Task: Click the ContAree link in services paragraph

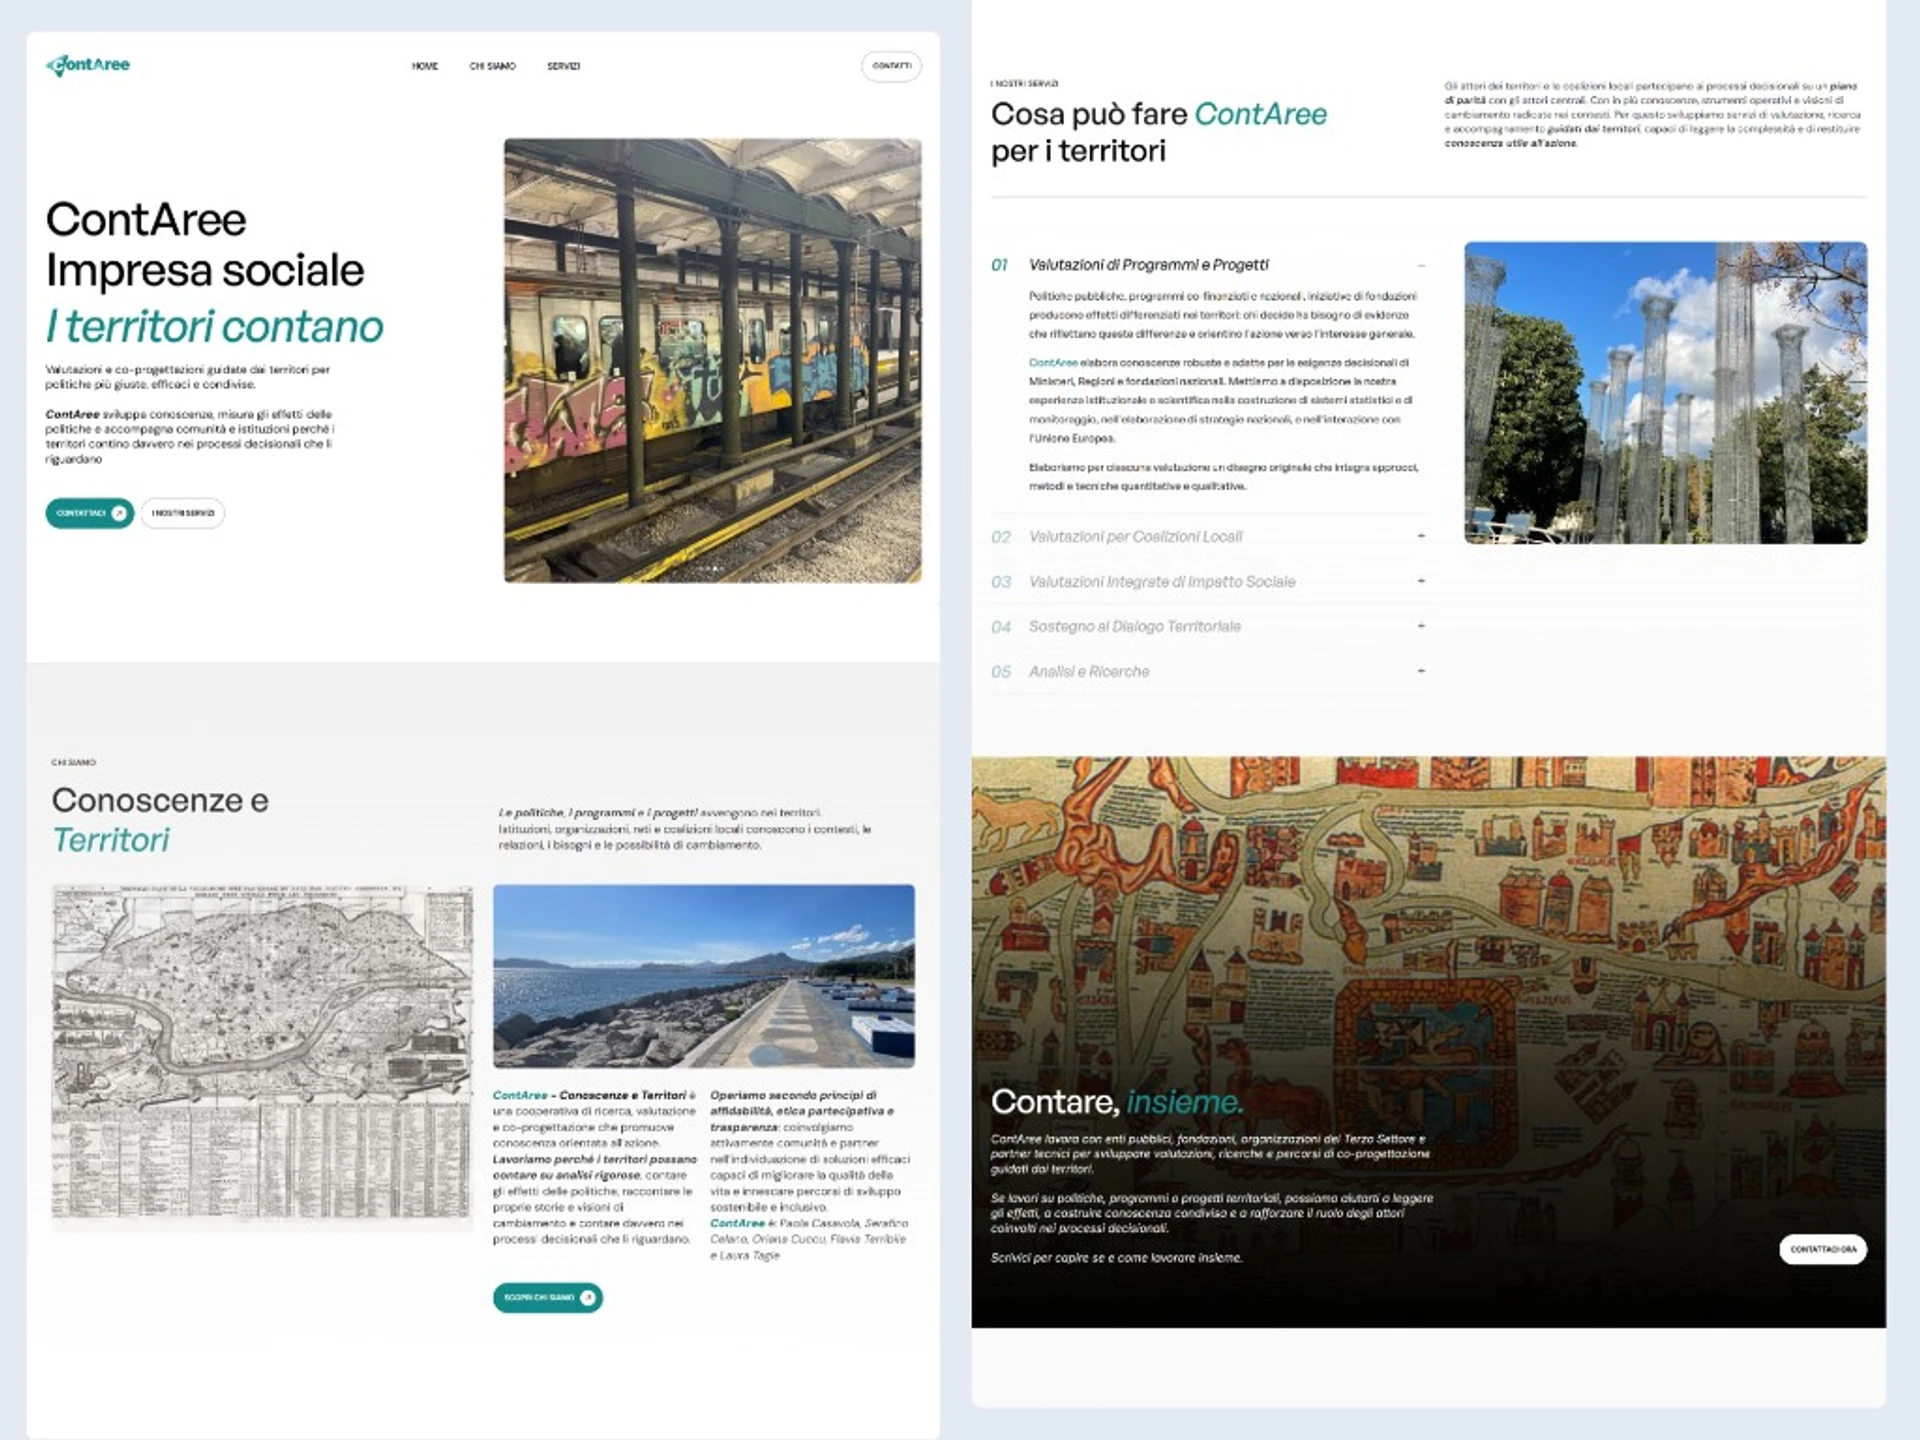Action: click(x=1053, y=363)
